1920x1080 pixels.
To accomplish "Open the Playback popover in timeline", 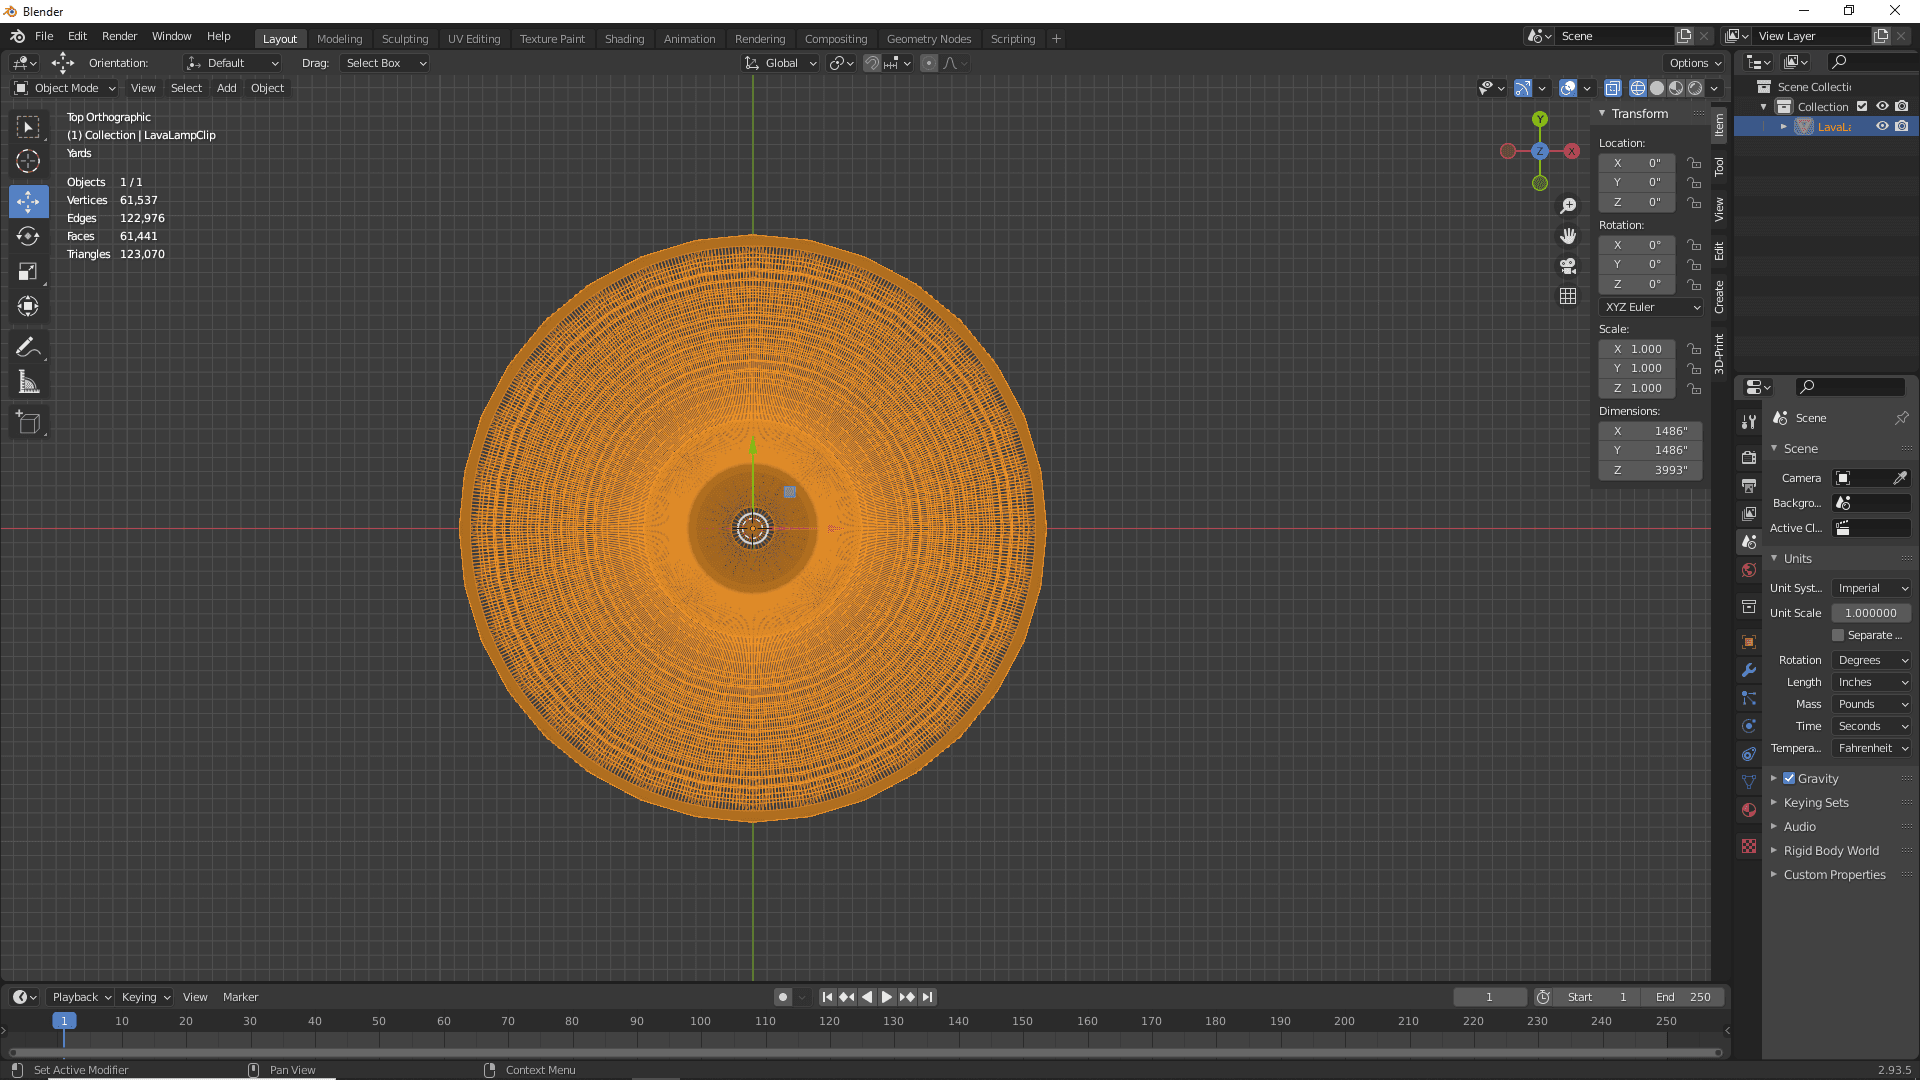I will (81, 997).
